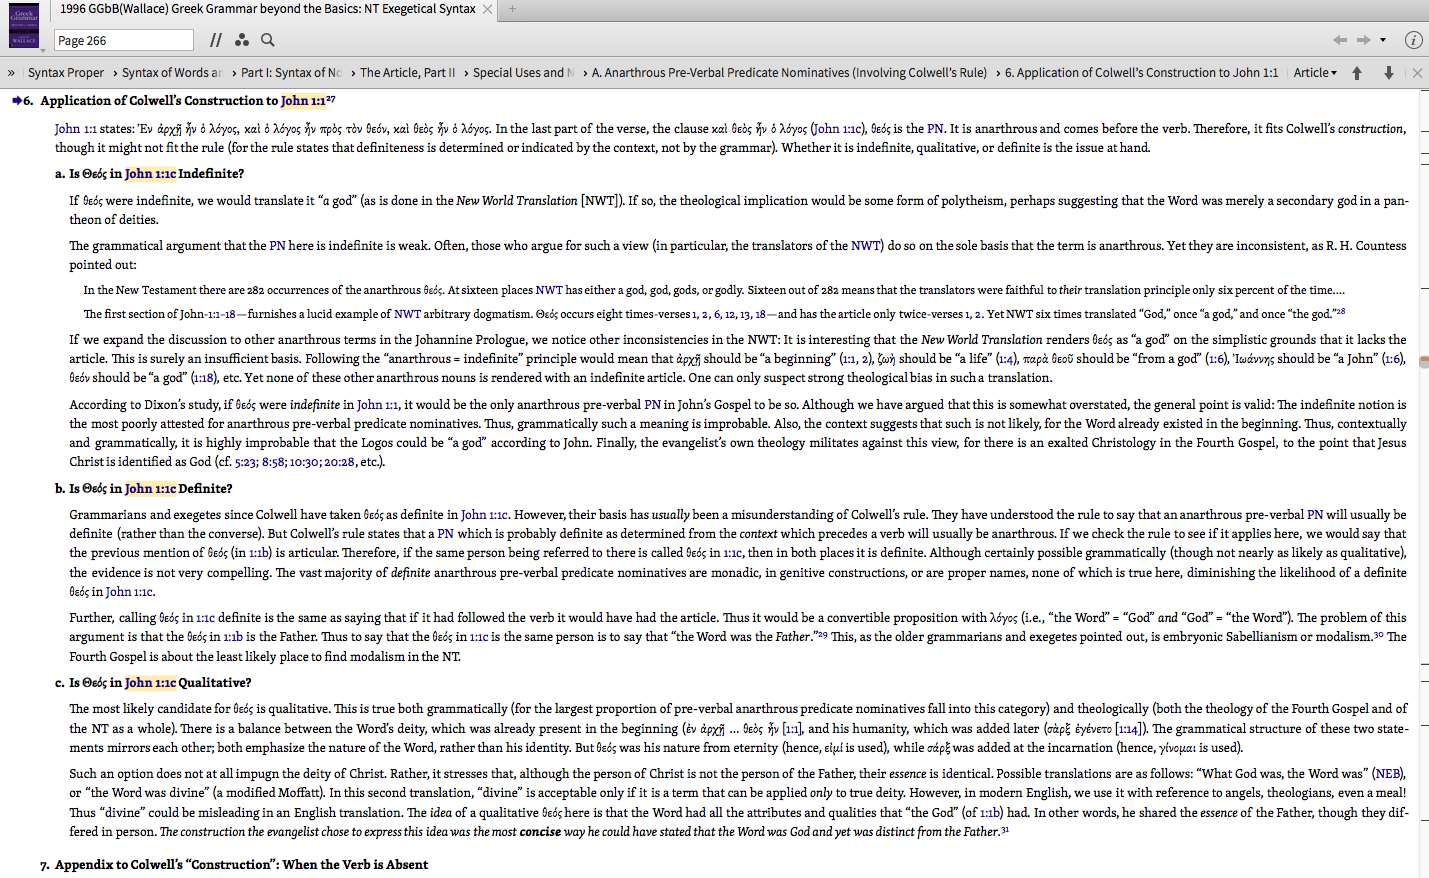1429x878 pixels.
Task: Open the NEB abbreviation link
Action: pos(1387,774)
